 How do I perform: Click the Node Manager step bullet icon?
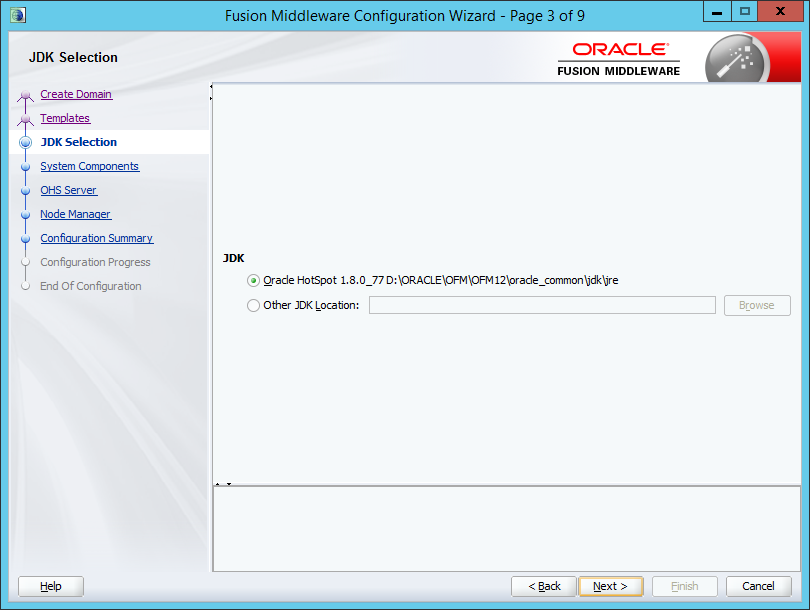(x=26, y=215)
